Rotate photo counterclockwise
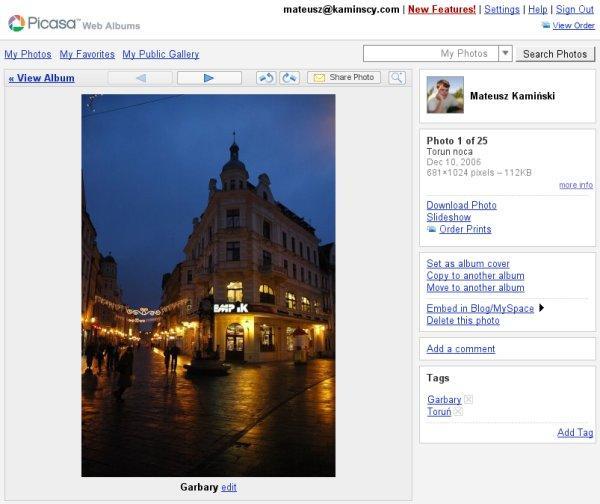 [x=265, y=78]
